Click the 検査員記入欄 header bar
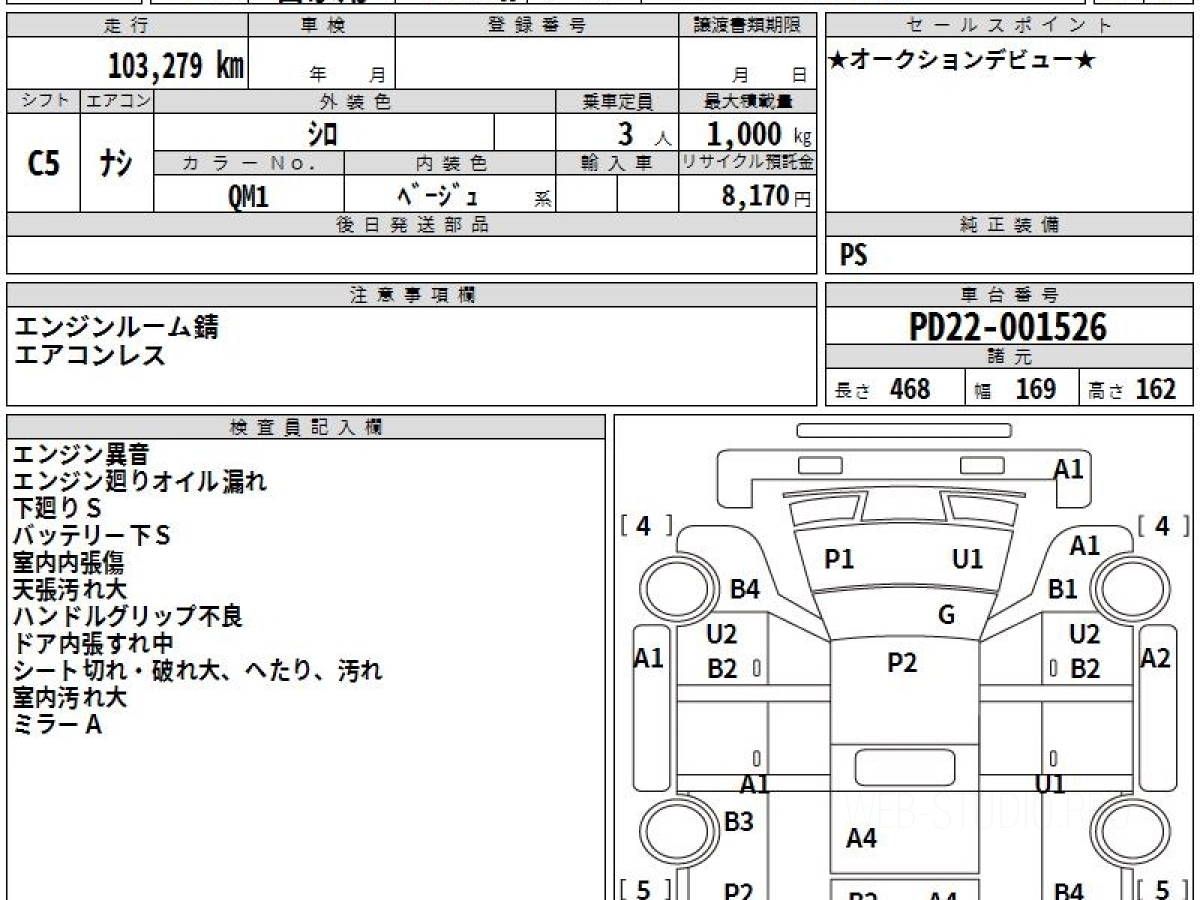Screen dimensions: 1200x900 pos(306,427)
